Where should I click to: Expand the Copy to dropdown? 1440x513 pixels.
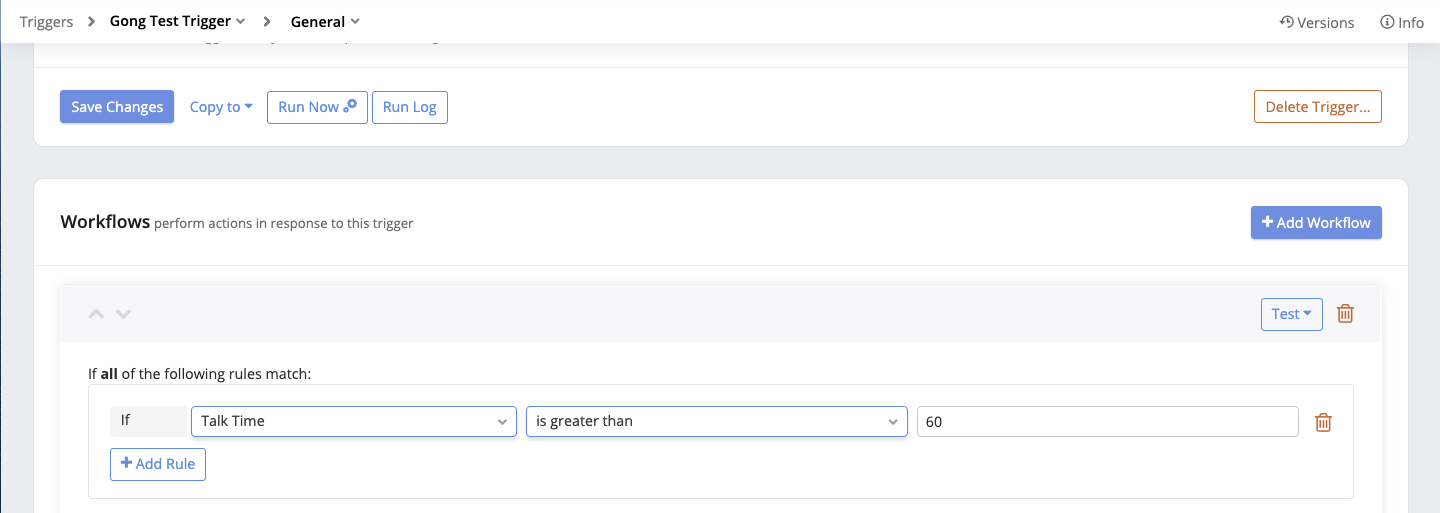click(221, 107)
